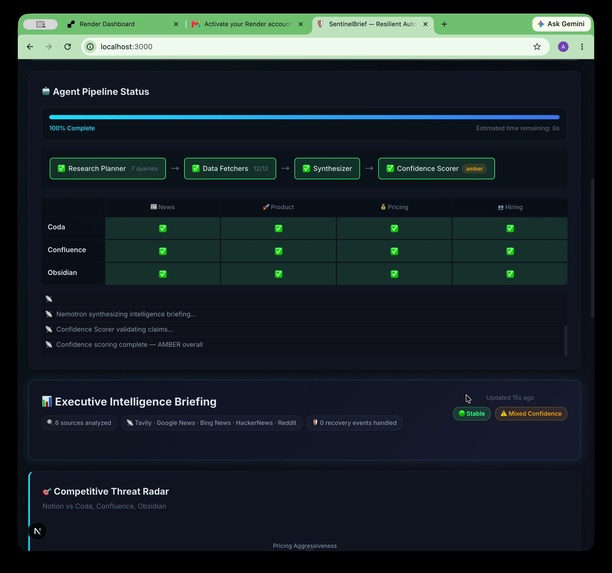Click the Mixed Confidence badge
612x573 pixels.
(531, 413)
